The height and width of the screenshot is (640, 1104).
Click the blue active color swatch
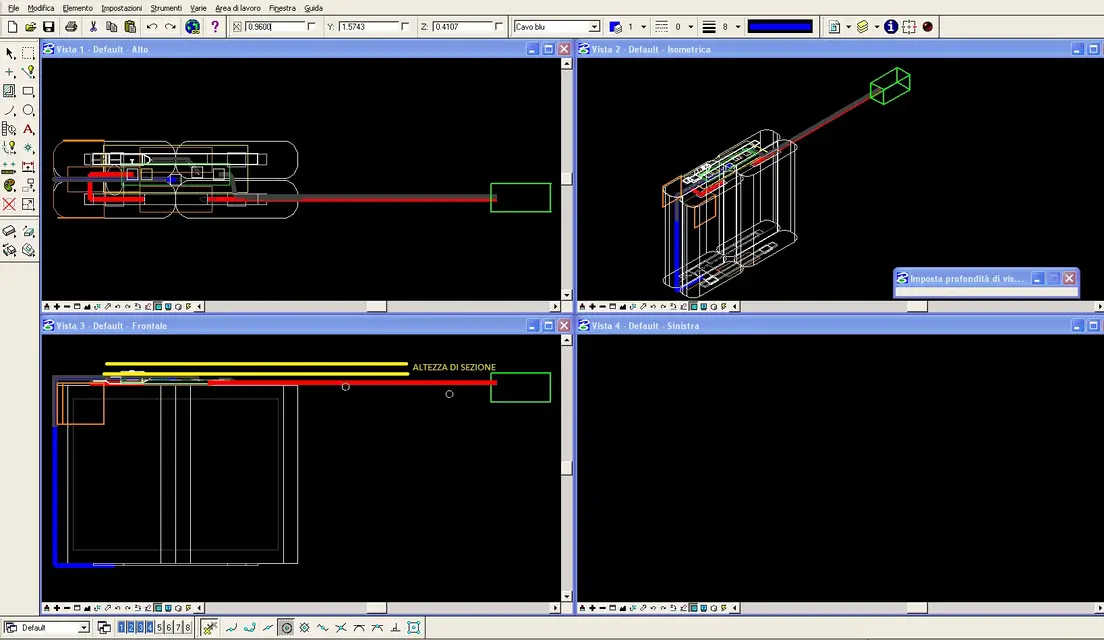pyautogui.click(x=780, y=27)
